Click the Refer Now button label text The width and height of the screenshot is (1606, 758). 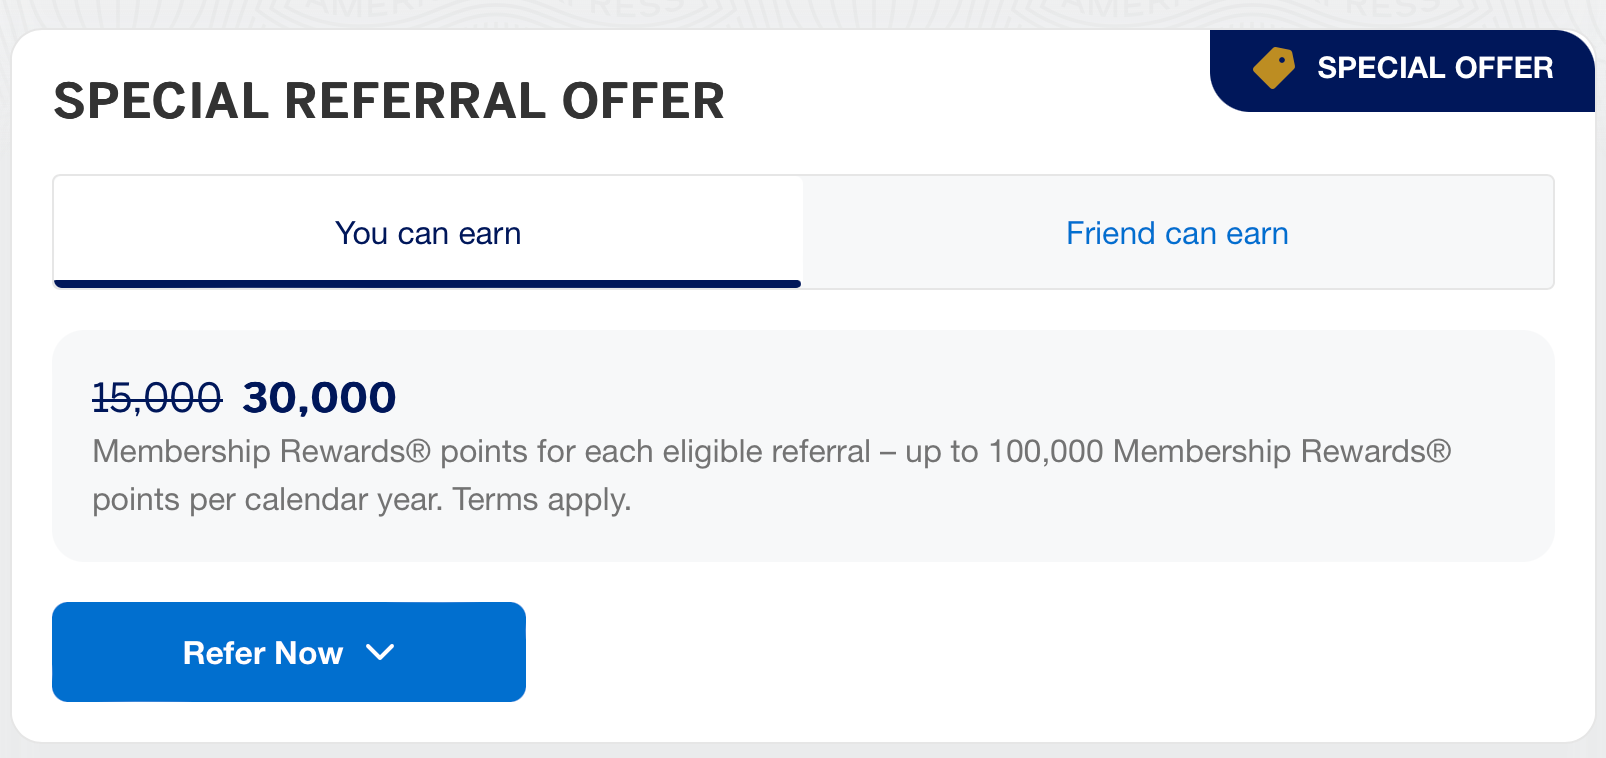[263, 653]
